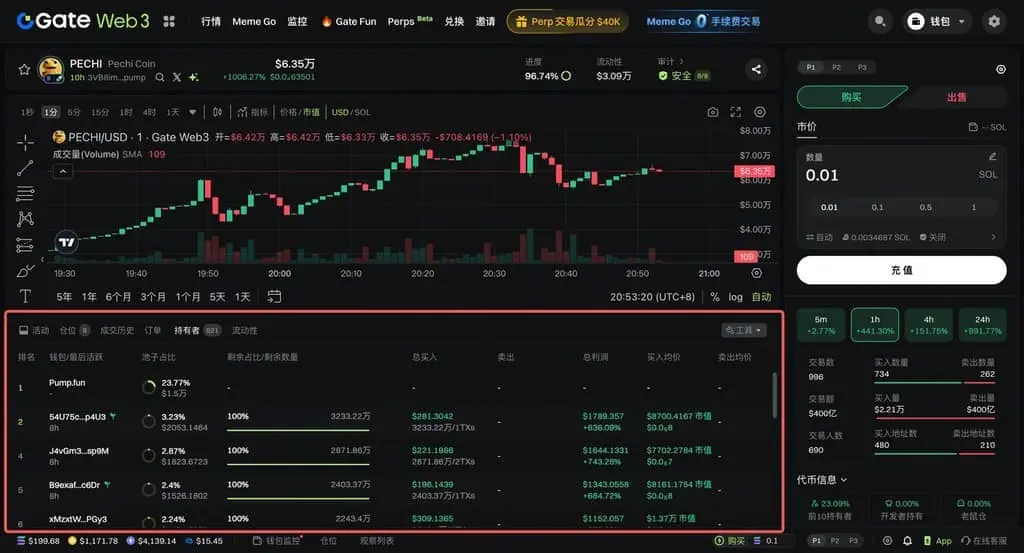Enter chart fullscreen mode

click(x=736, y=112)
